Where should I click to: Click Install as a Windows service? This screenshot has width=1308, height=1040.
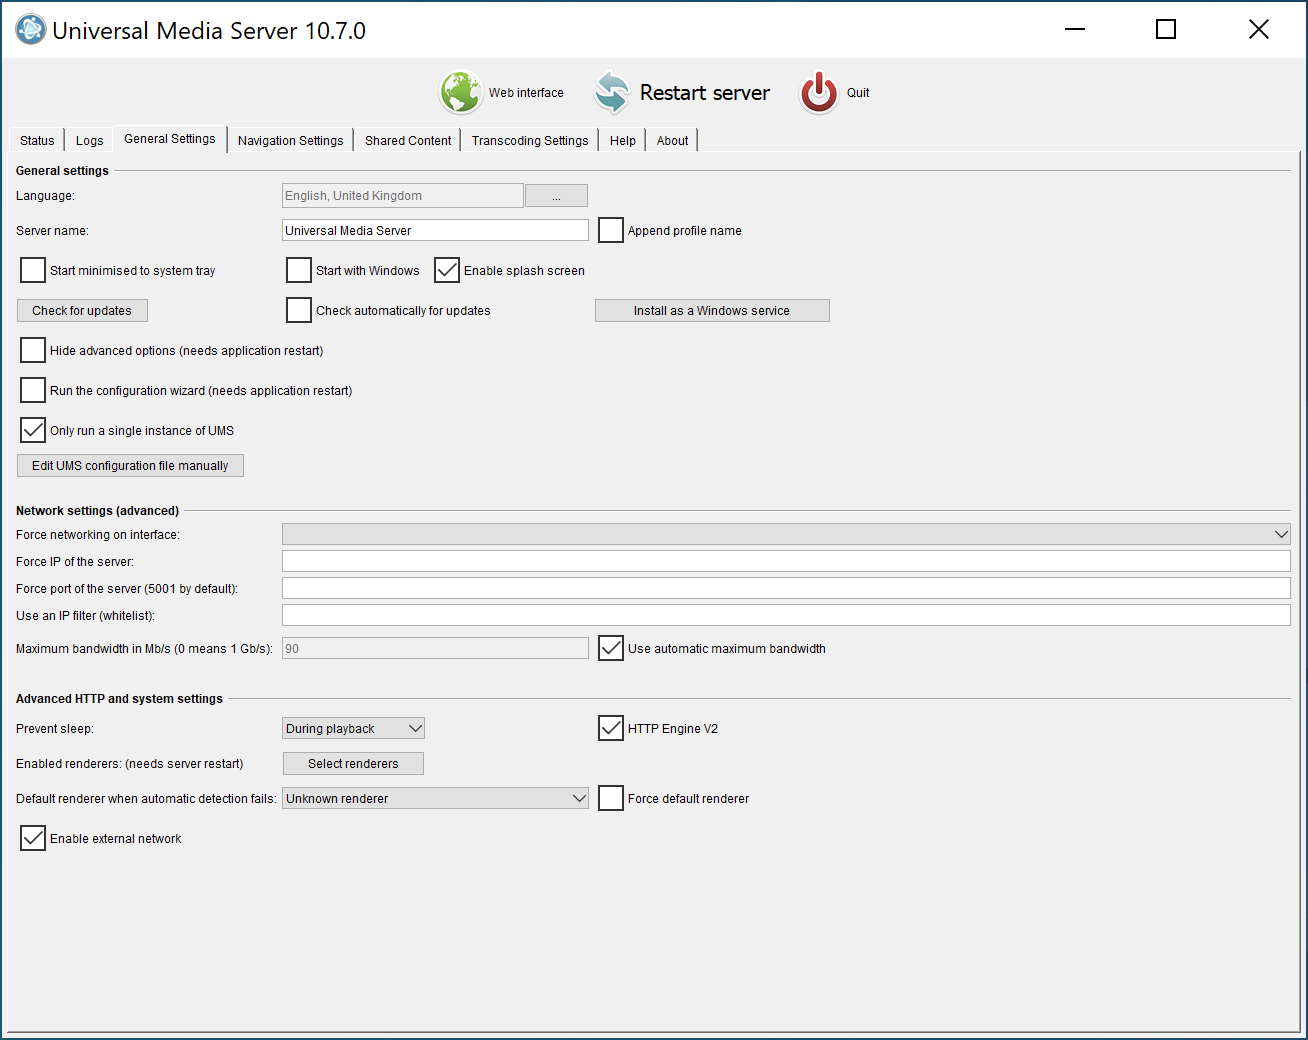coord(712,310)
